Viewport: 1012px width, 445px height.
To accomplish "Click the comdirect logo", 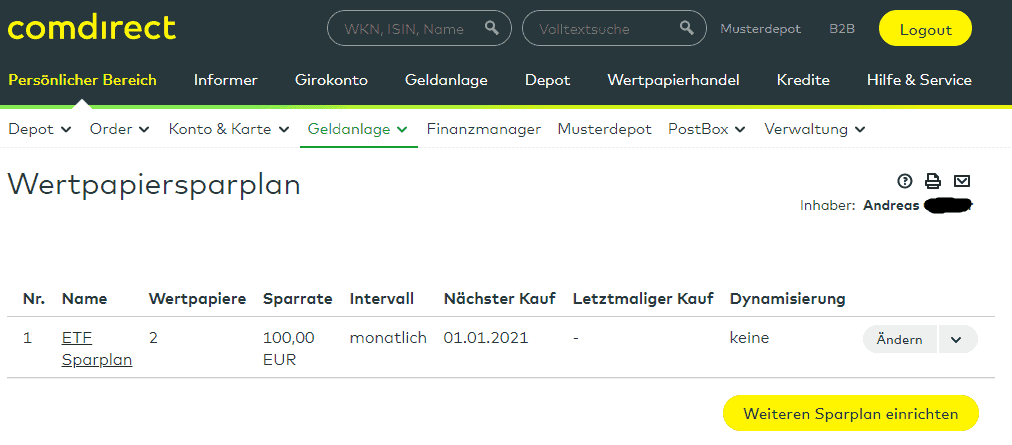I will [92, 28].
